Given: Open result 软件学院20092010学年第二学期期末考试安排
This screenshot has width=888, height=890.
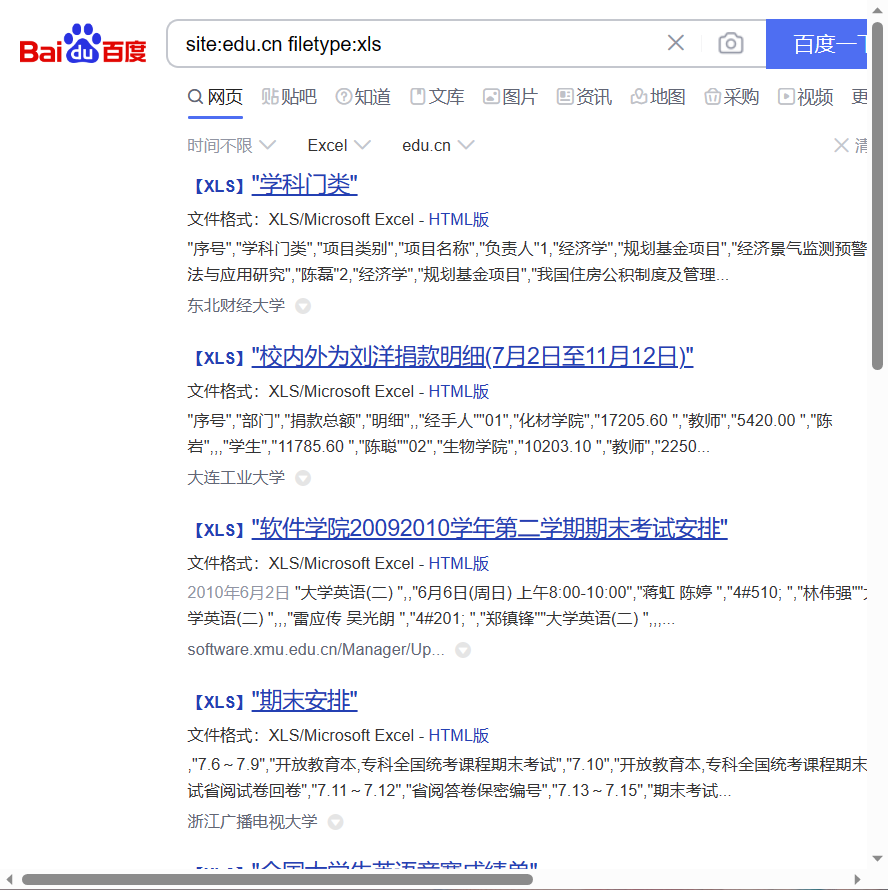Looking at the screenshot, I should click(x=489, y=529).
